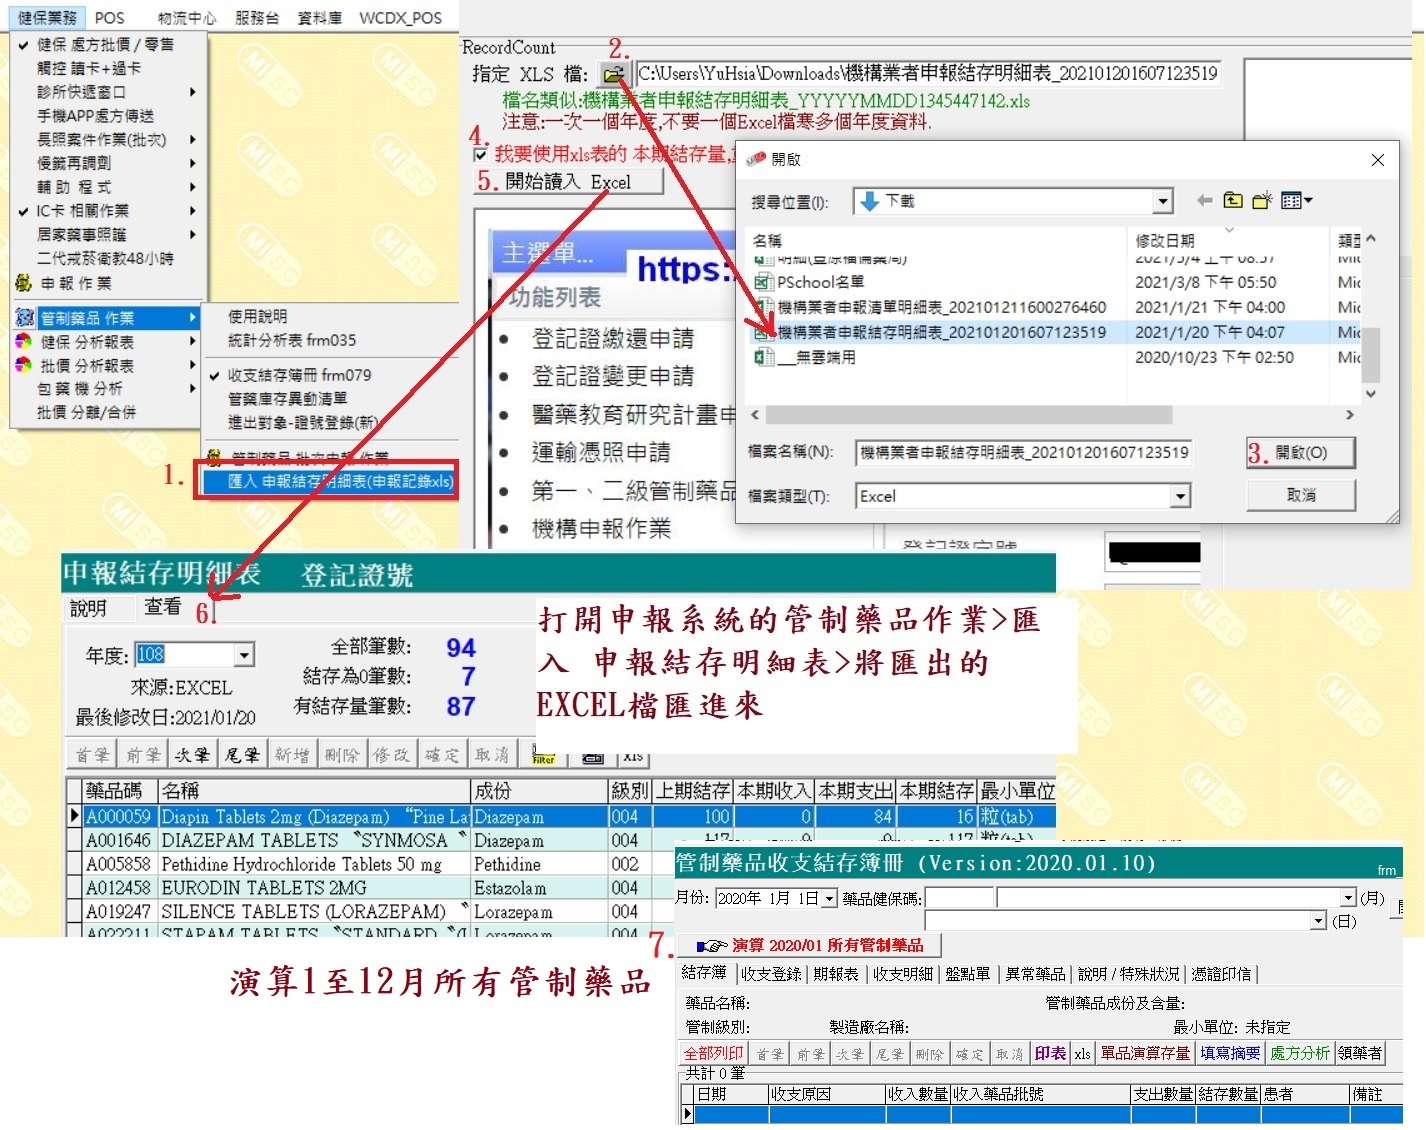Open the view menu icon in 開啟 dialog
The height and width of the screenshot is (1130, 1426).
pyautogui.click(x=1296, y=201)
